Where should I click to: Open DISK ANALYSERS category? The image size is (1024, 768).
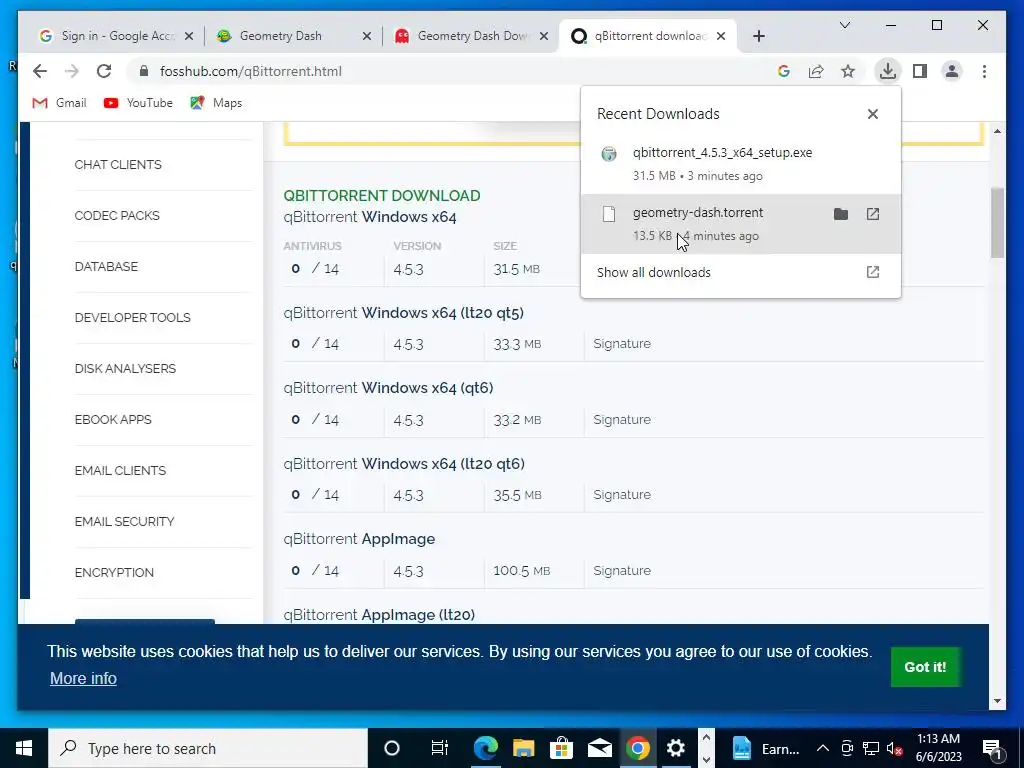point(125,368)
